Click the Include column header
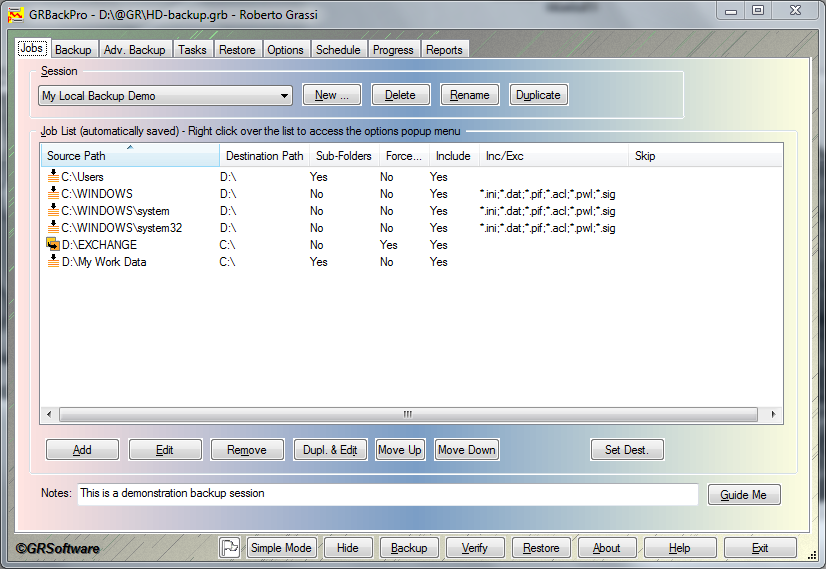Image resolution: width=826 pixels, height=569 pixels. point(454,155)
